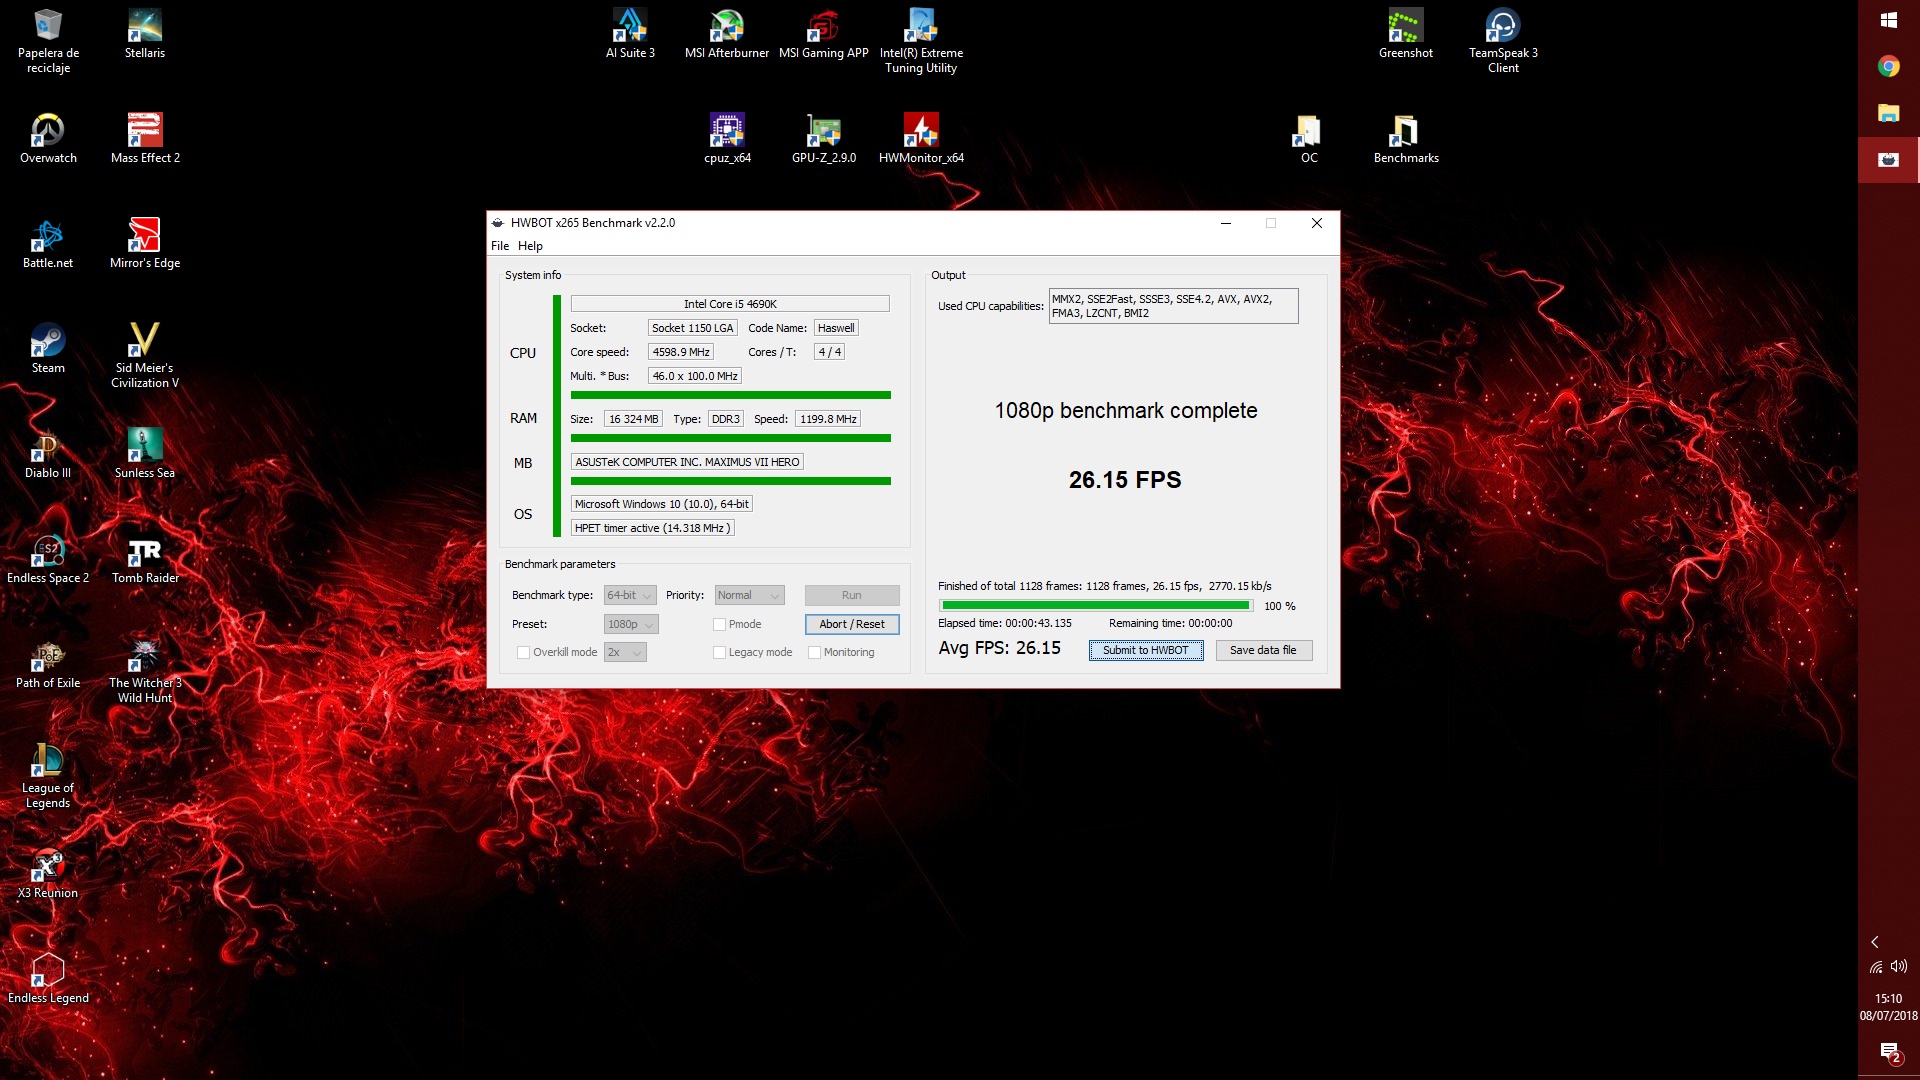
Task: Select the Mirror's Edge shortcut
Action: point(145,244)
